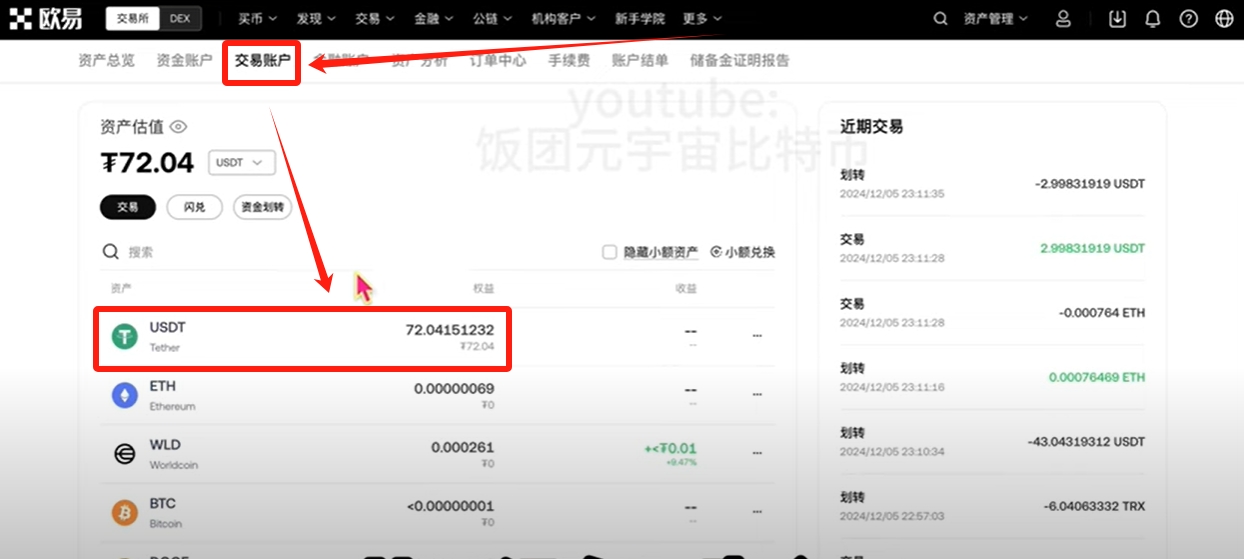Click the USDT Tether coin icon
1244x559 pixels.
coord(124,337)
